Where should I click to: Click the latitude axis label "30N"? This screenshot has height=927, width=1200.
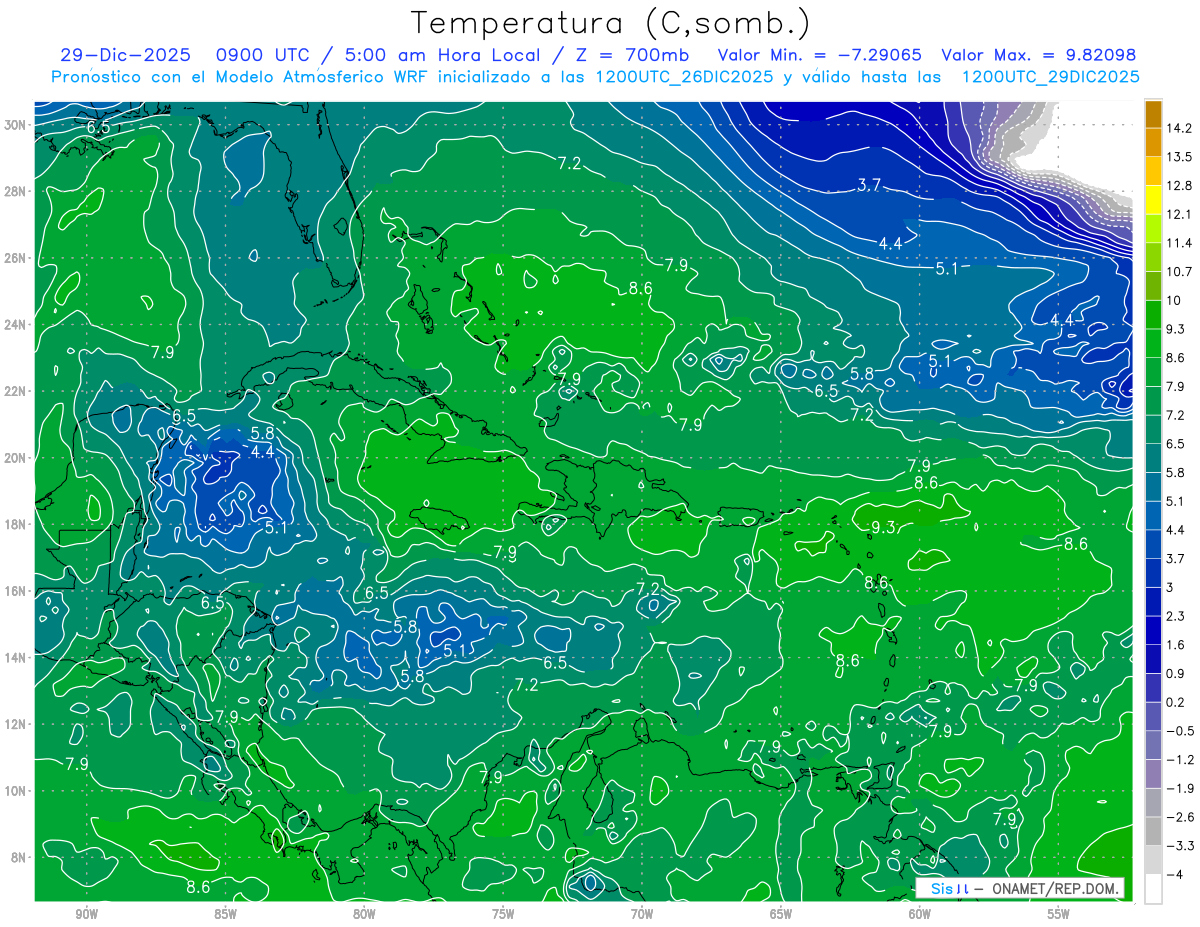point(16,125)
